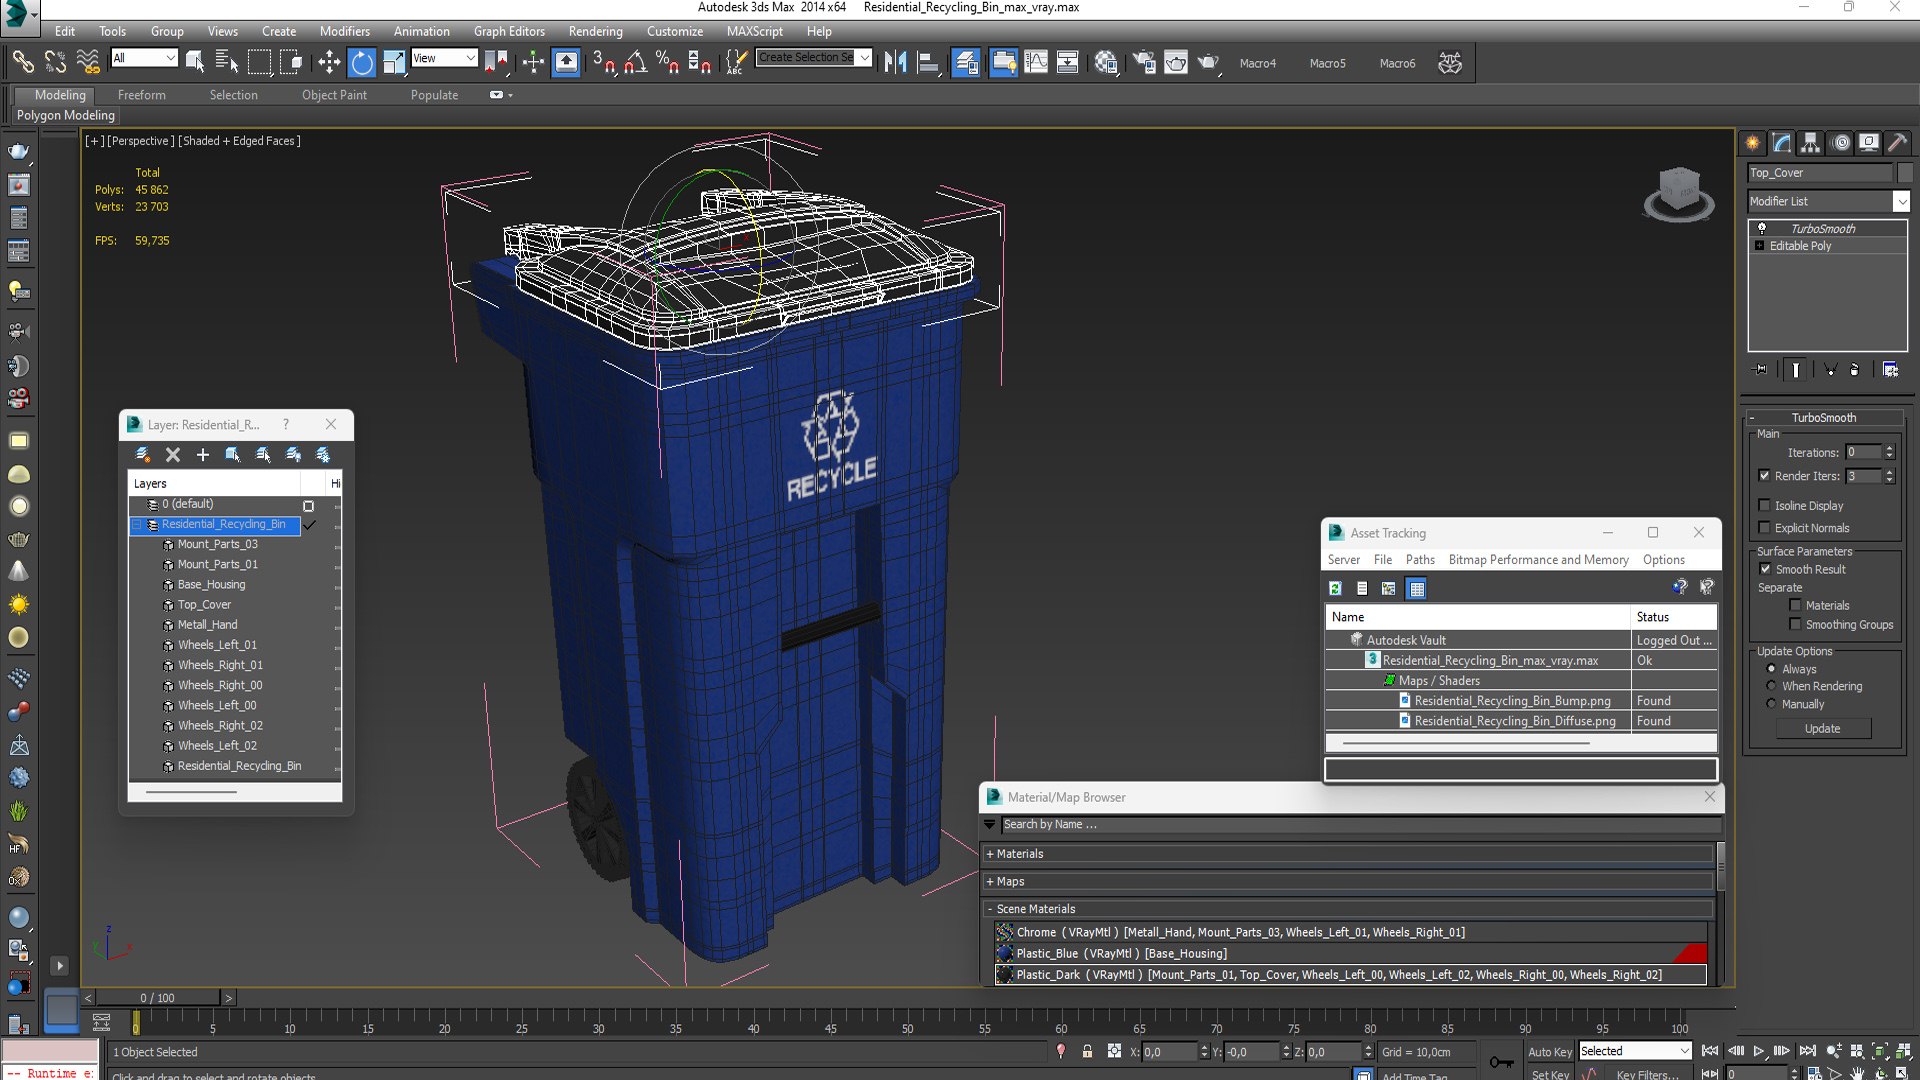The image size is (1920, 1080).
Task: Click the Asset Tracking refresh icon
Action: (x=1335, y=588)
